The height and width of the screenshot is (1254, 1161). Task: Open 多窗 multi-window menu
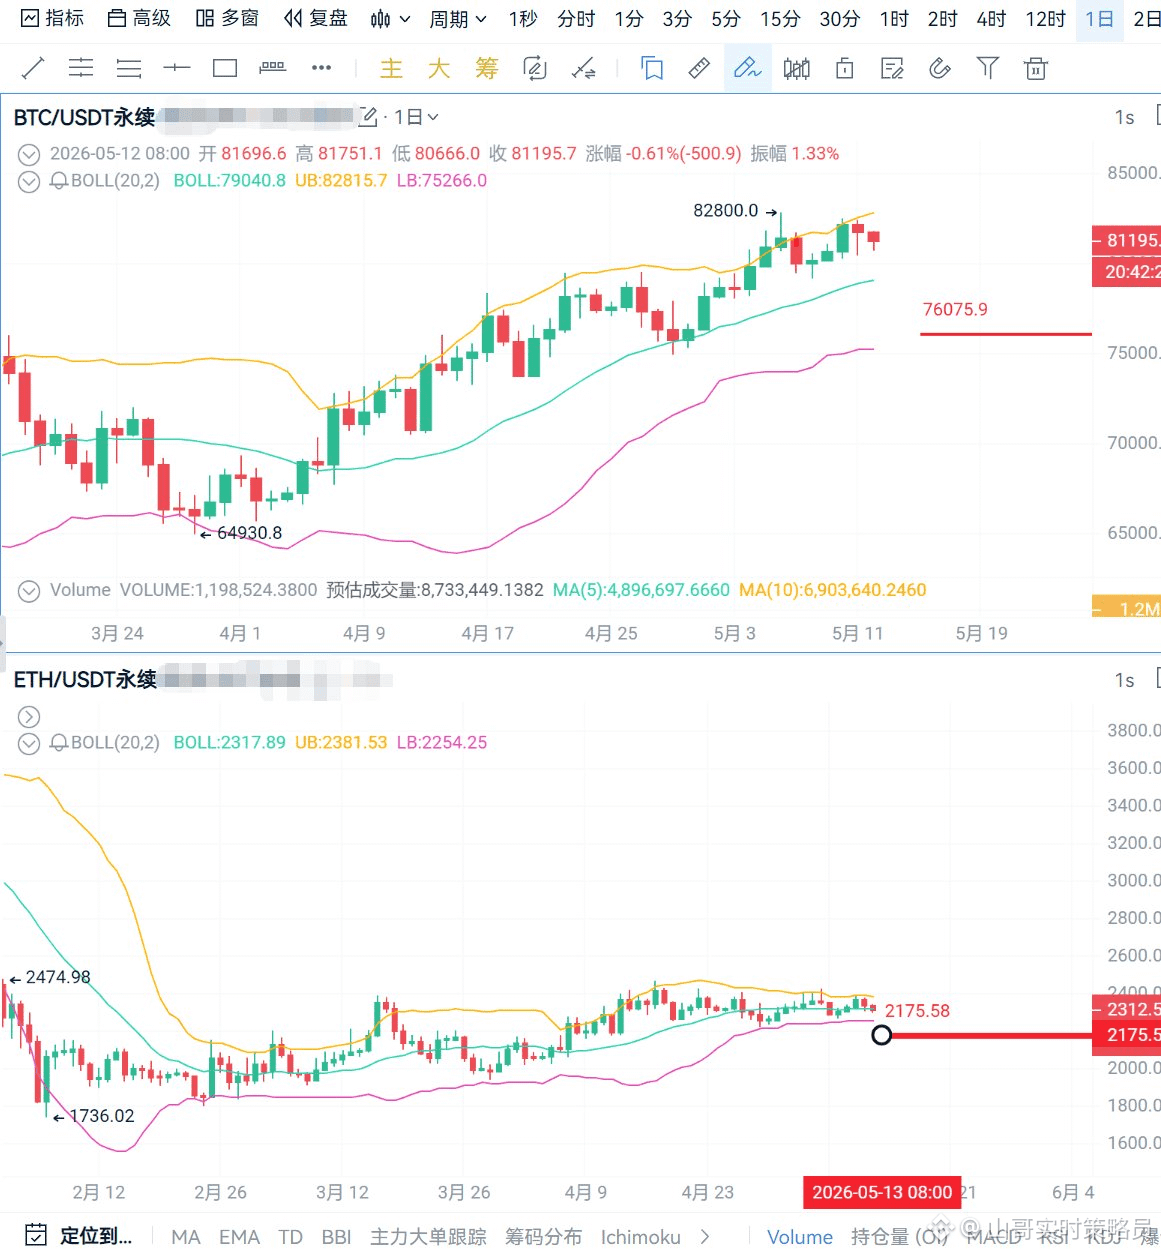pos(227,18)
